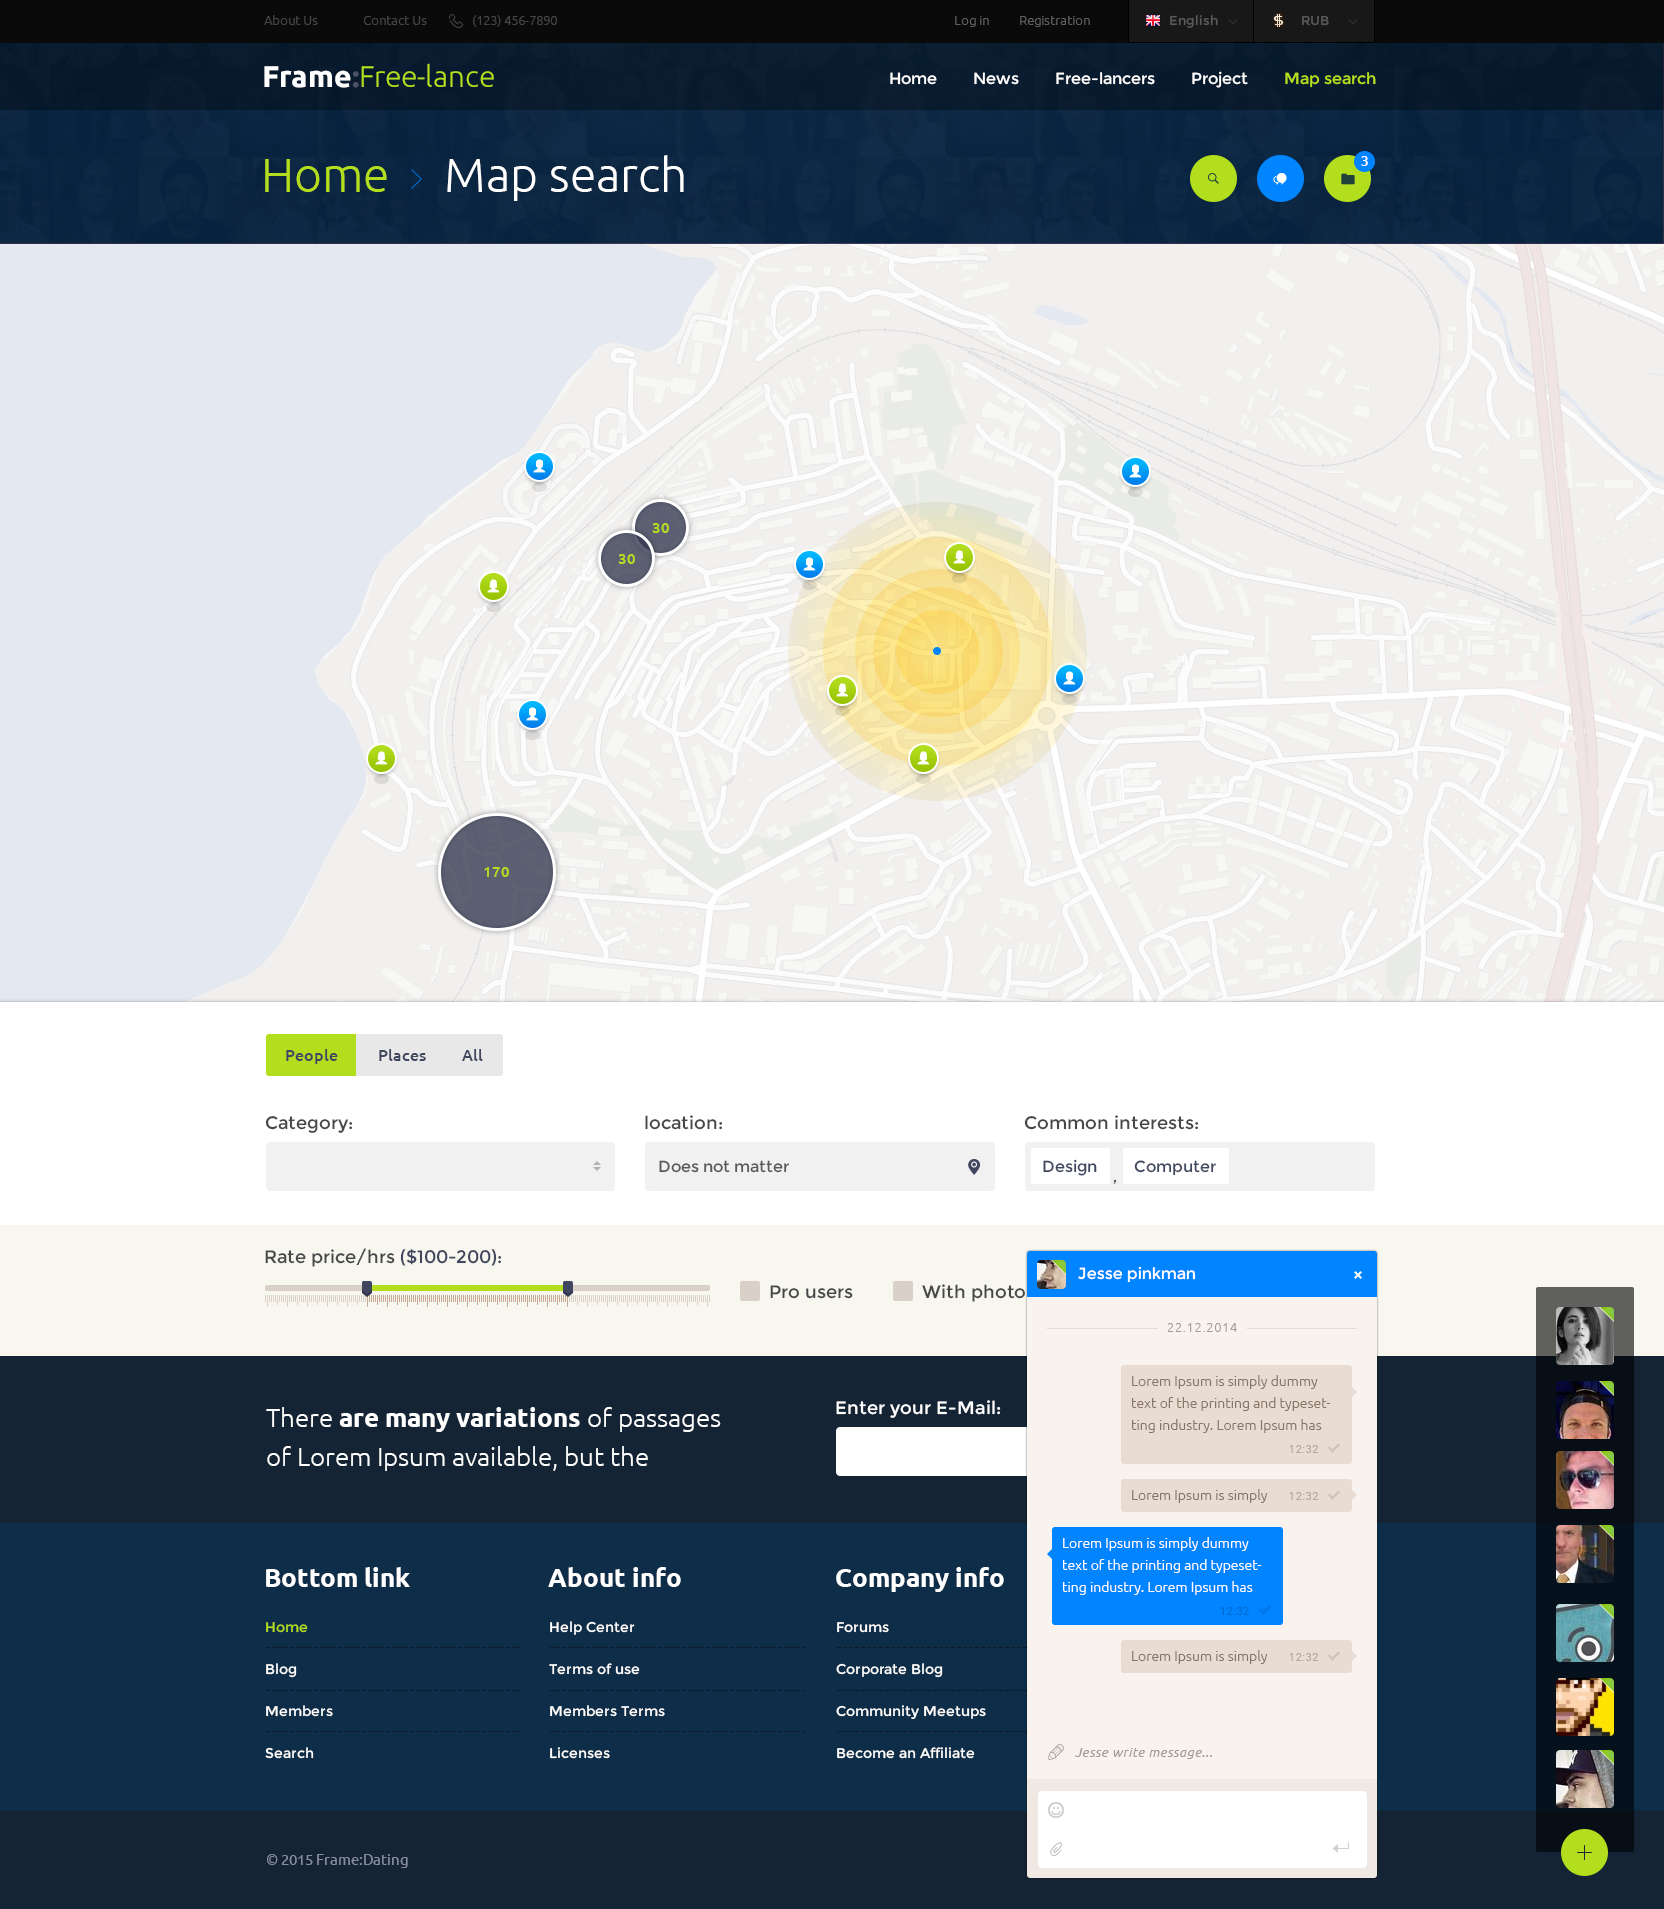Close the Jesse pinkman chat window
1664x1909 pixels.
coord(1358,1275)
